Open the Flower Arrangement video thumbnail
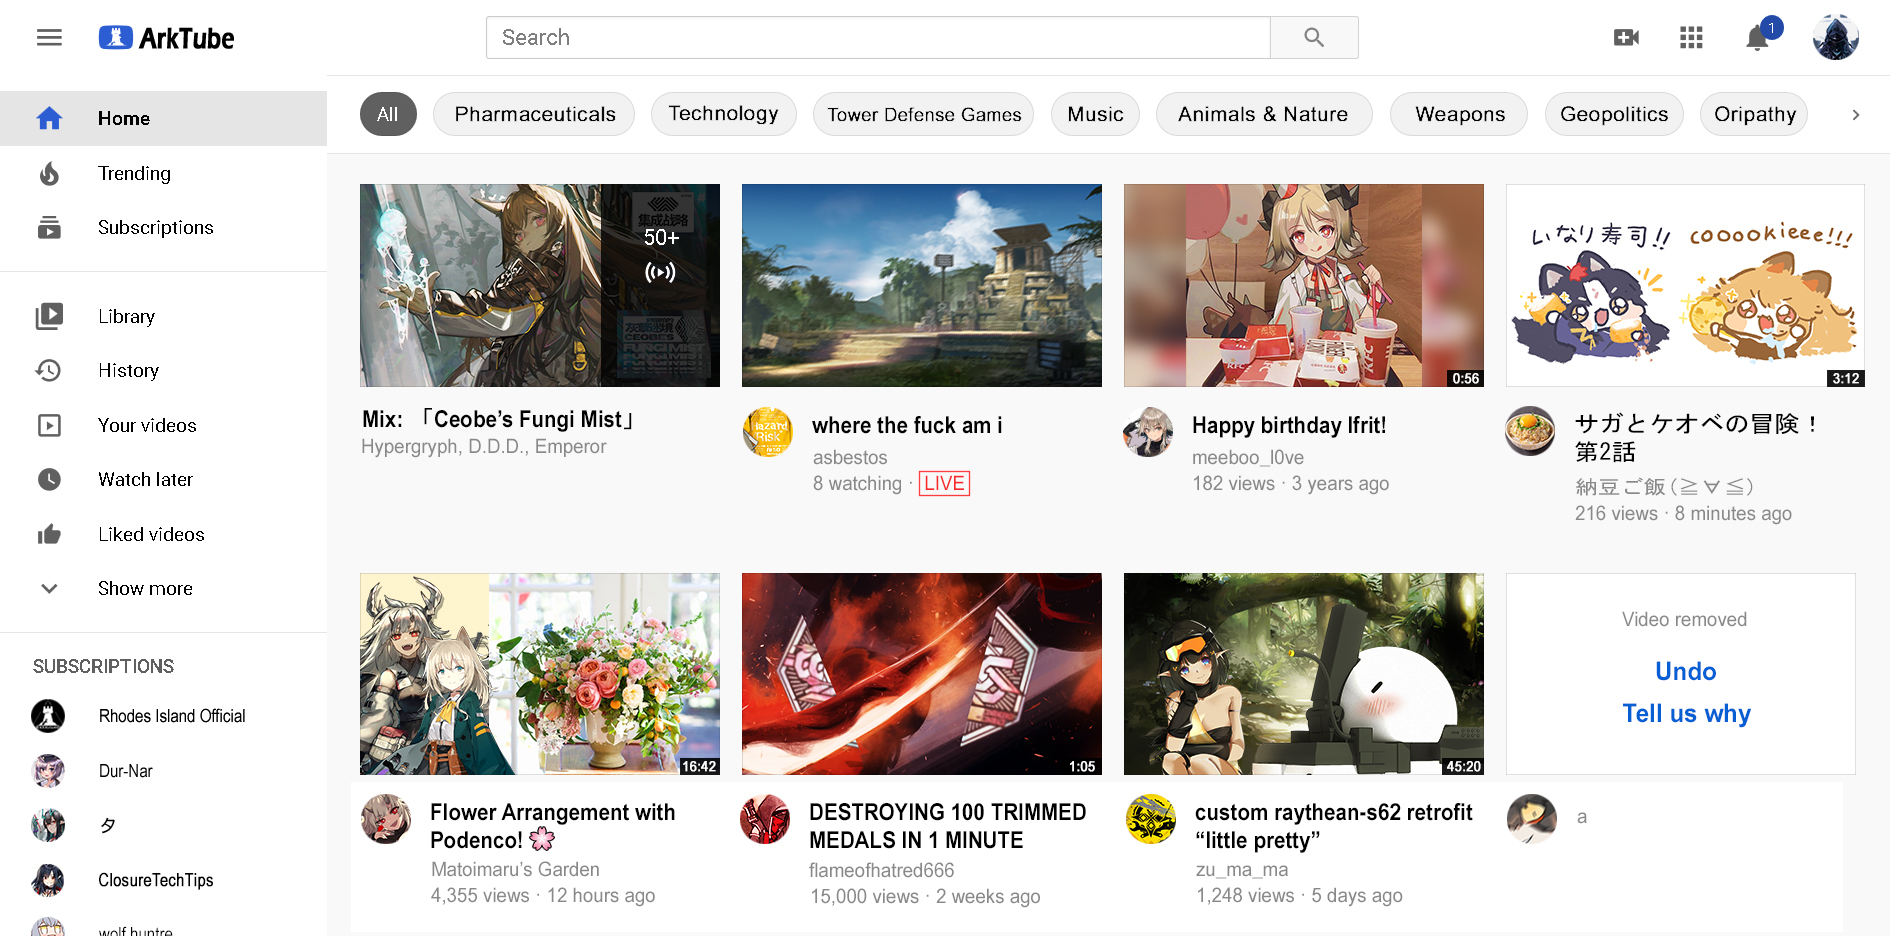 [540, 674]
